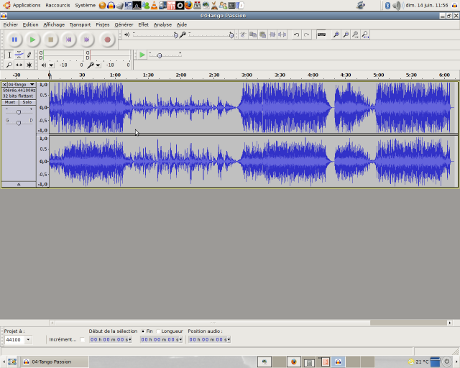
Task: Click the Undo toolbar icon
Action: [x=296, y=35]
